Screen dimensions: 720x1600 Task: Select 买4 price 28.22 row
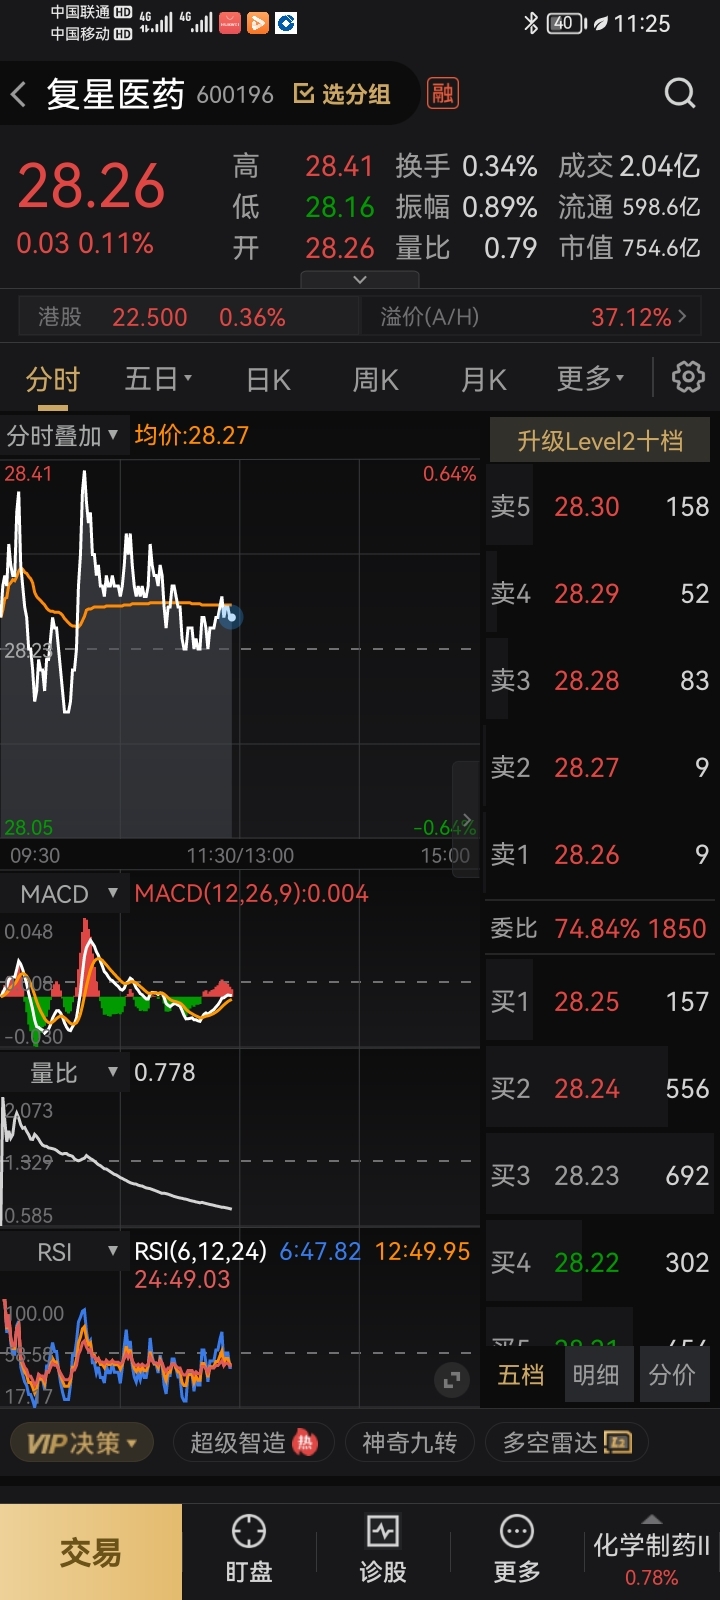pyautogui.click(x=600, y=1263)
